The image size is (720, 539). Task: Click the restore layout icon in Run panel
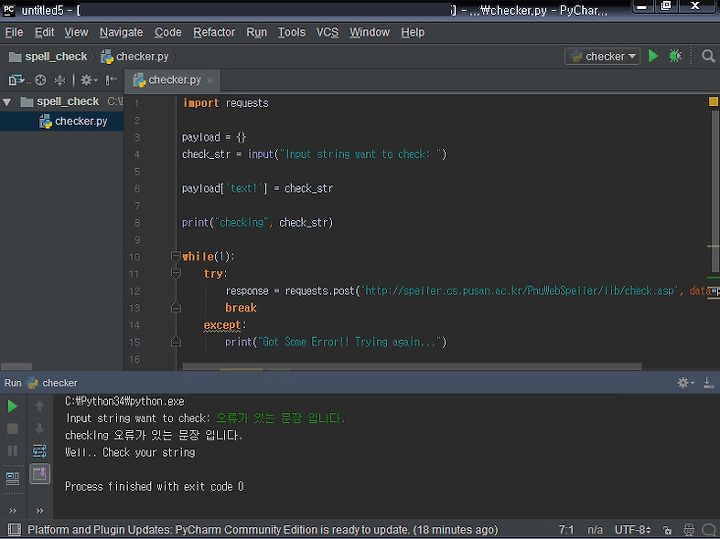(12, 478)
